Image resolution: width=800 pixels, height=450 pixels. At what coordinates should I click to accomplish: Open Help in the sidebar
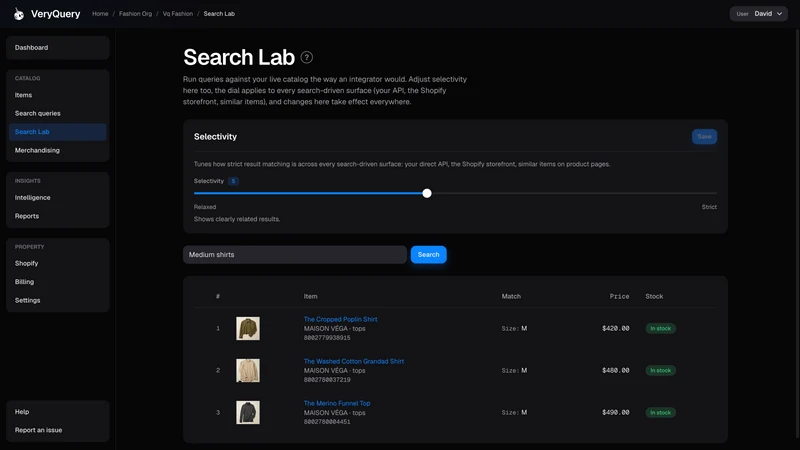(x=58, y=412)
